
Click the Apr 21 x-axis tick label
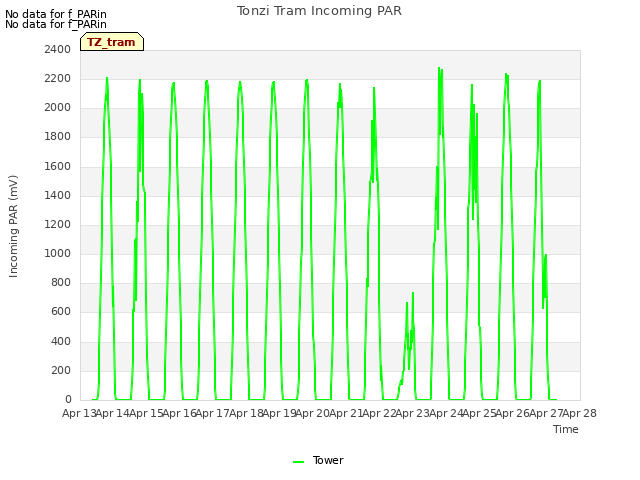point(346,413)
